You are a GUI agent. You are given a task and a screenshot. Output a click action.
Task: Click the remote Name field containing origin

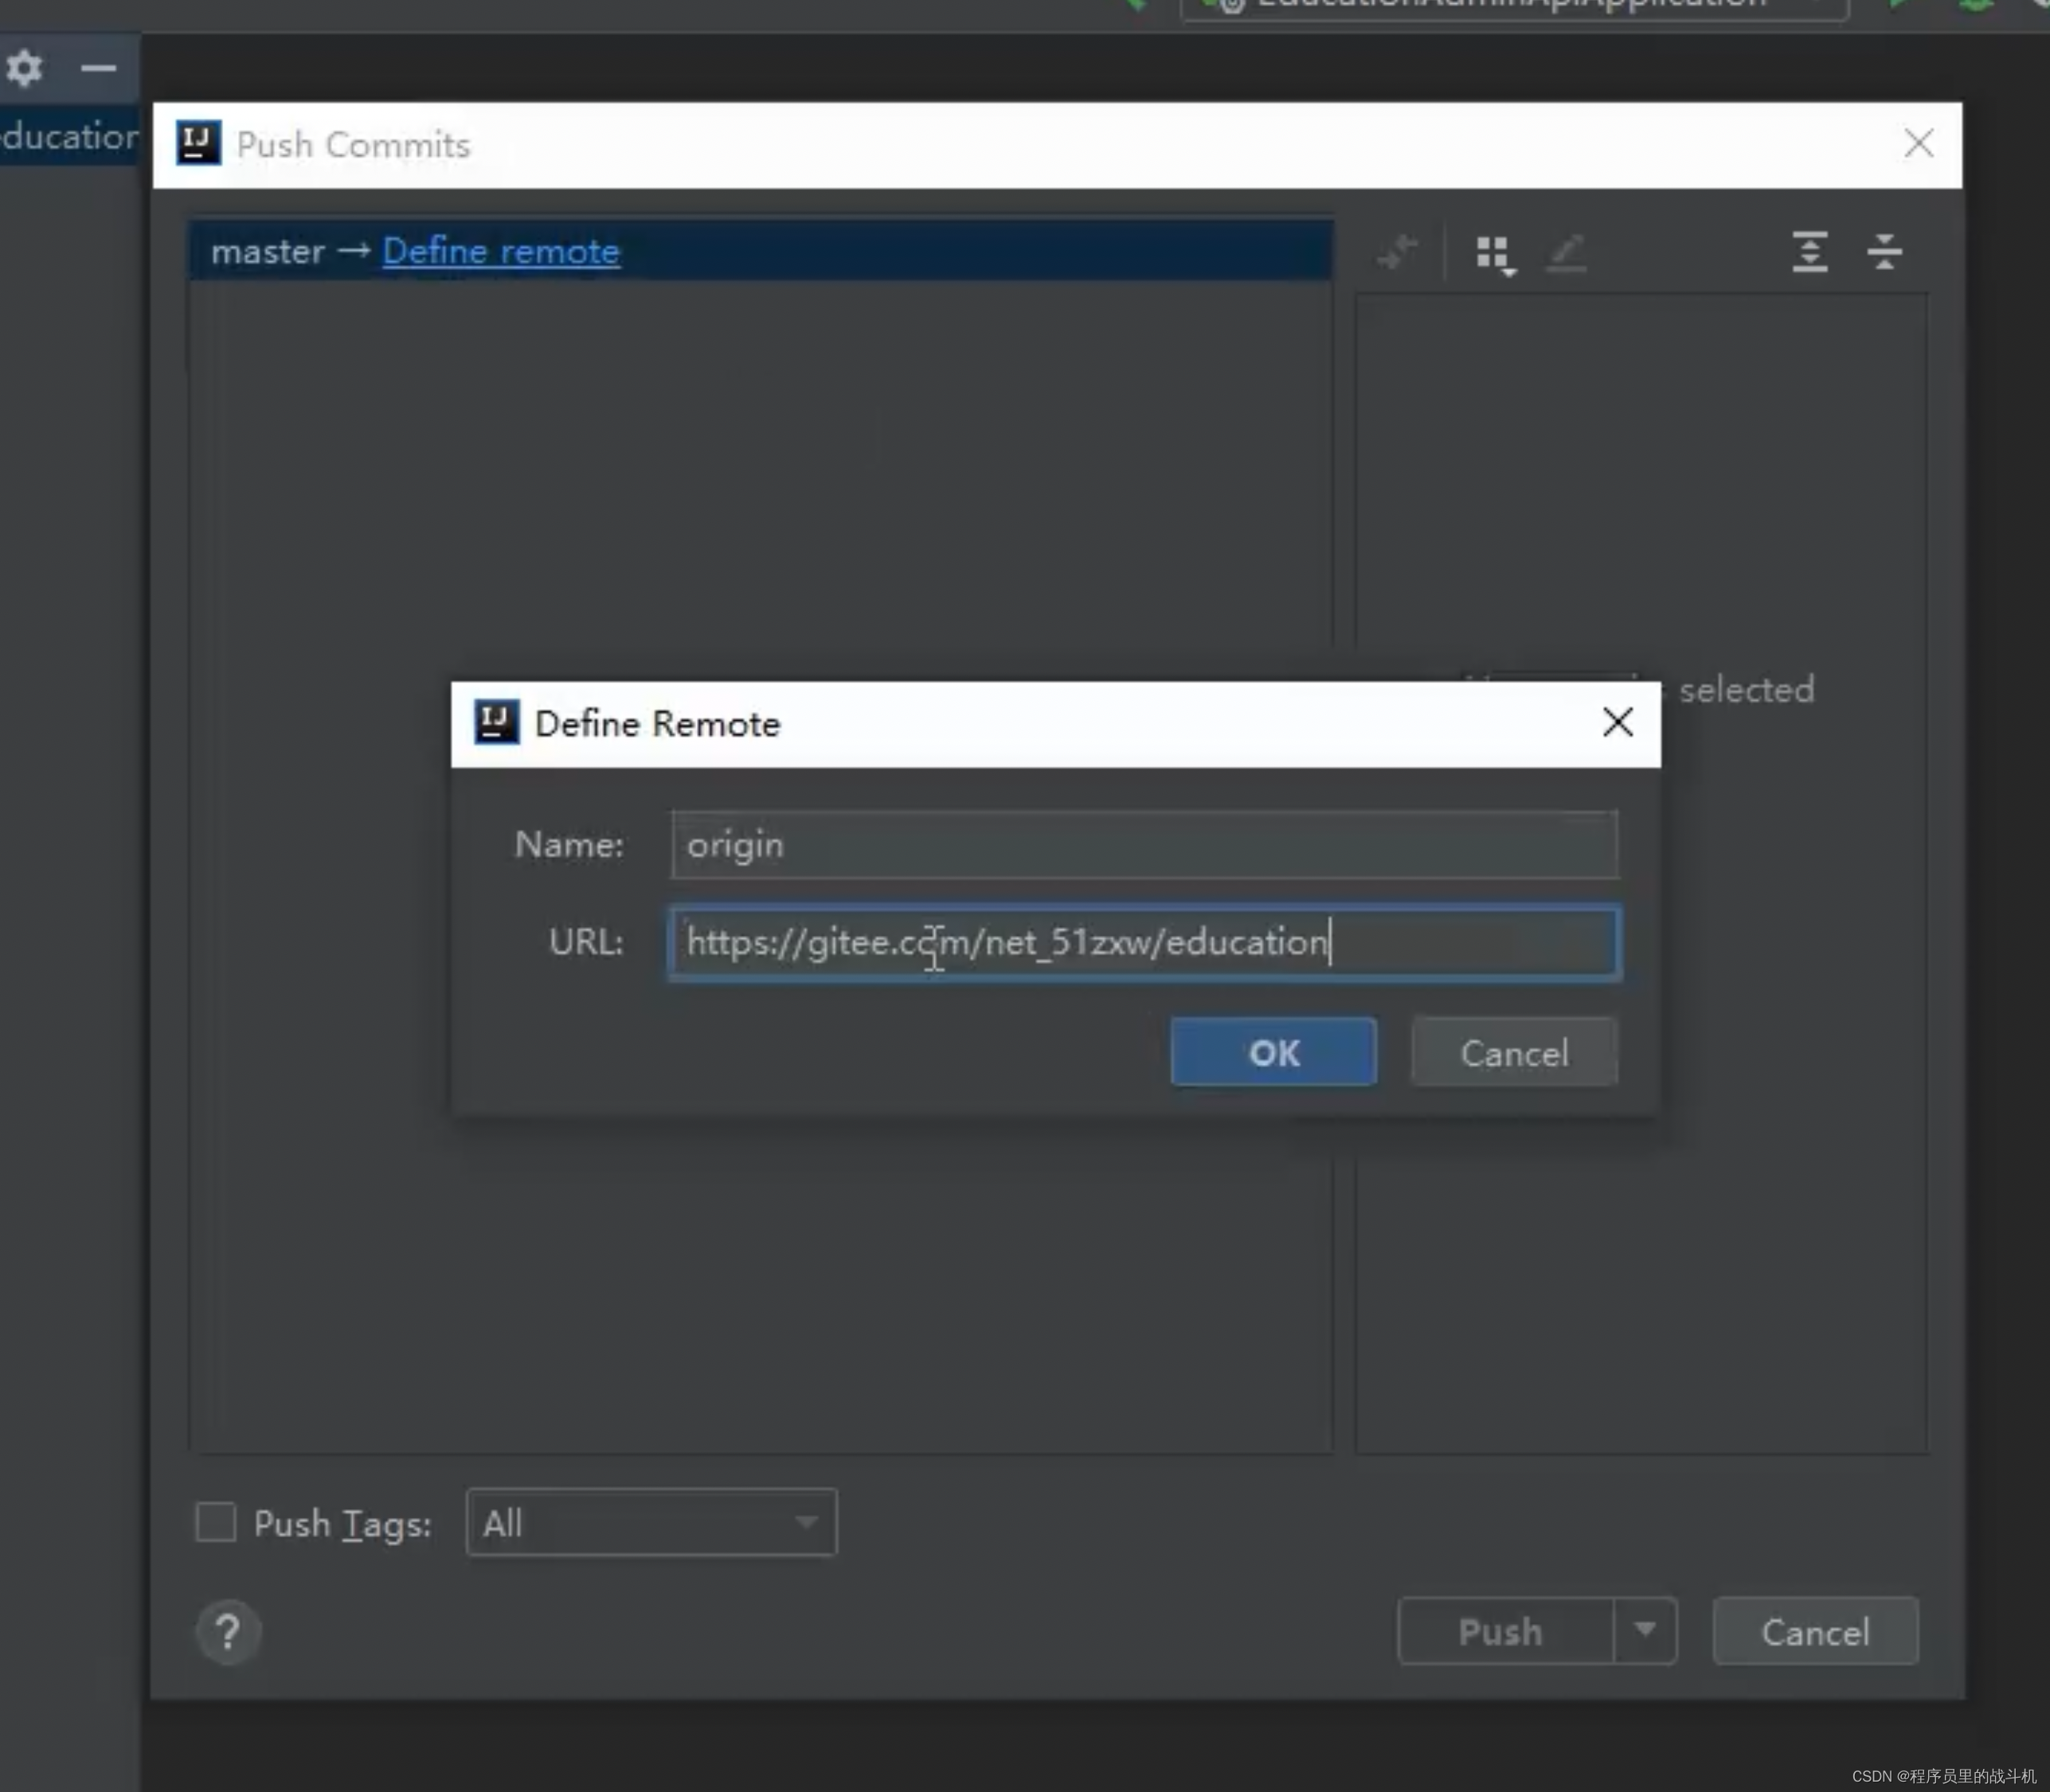click(x=1145, y=845)
